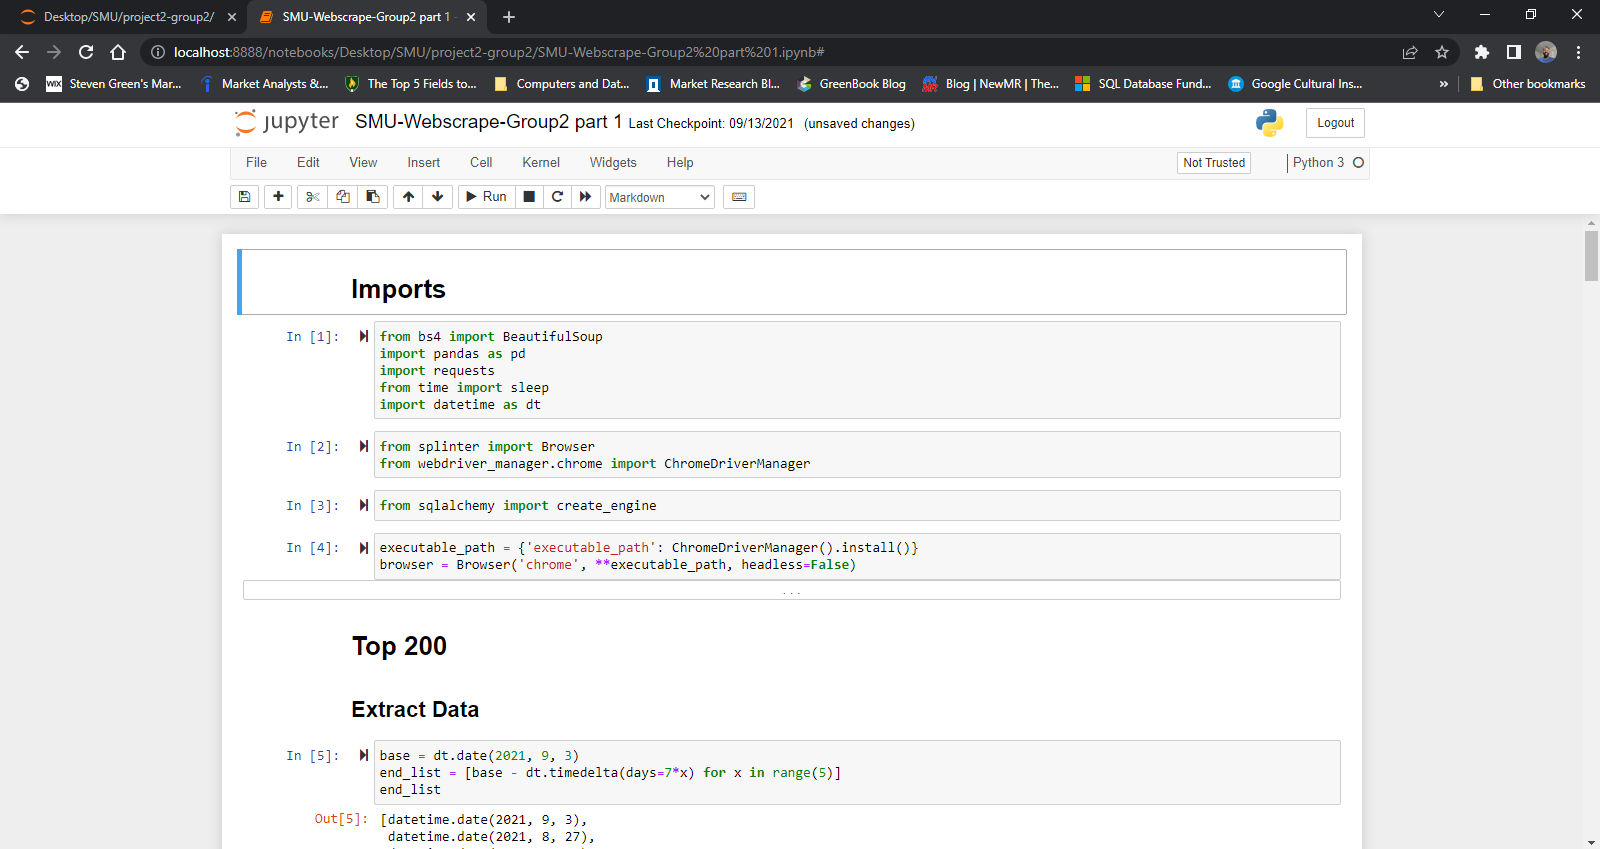1600x849 pixels.
Task: Move the selected cell up
Action: tap(408, 197)
